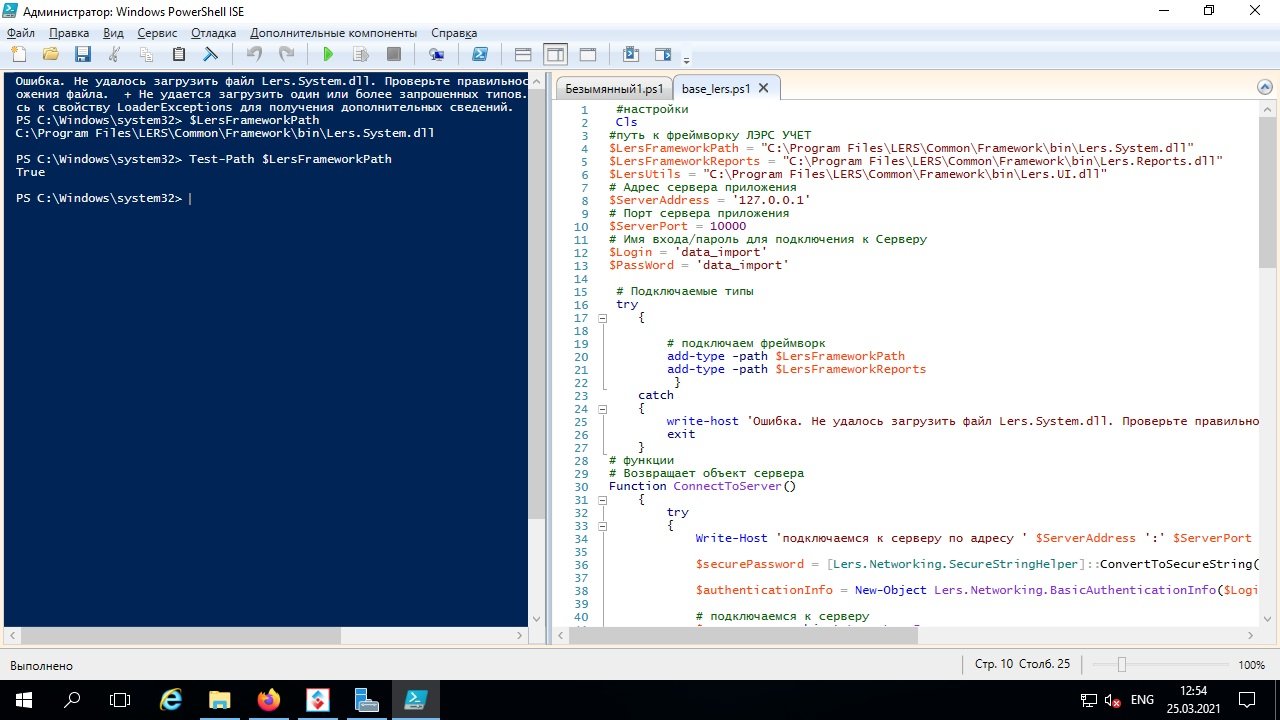
Task: Click $Login = 'data_import' line
Action: tap(688, 252)
